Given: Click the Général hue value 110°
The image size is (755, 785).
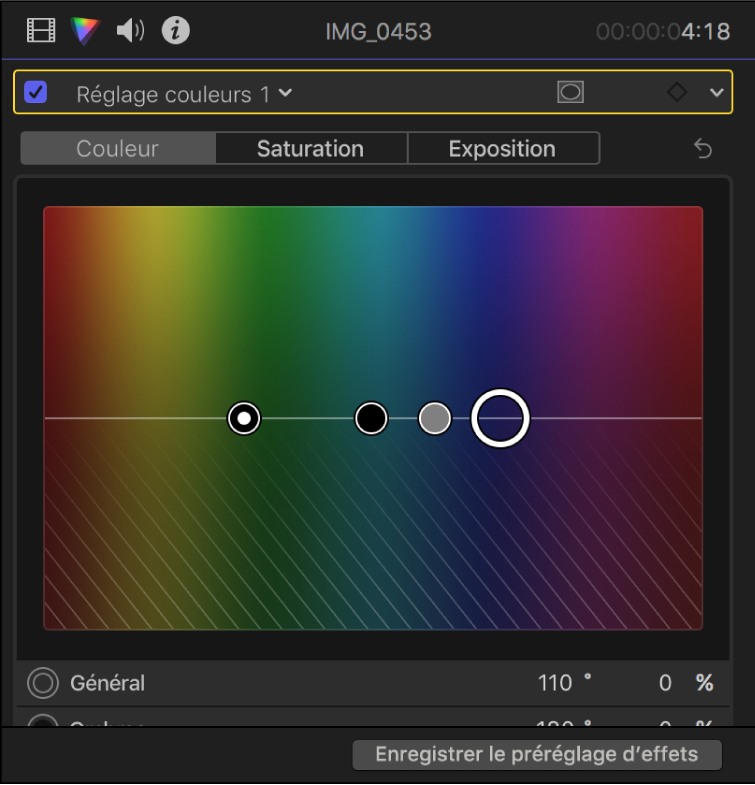Looking at the screenshot, I should point(554,683).
